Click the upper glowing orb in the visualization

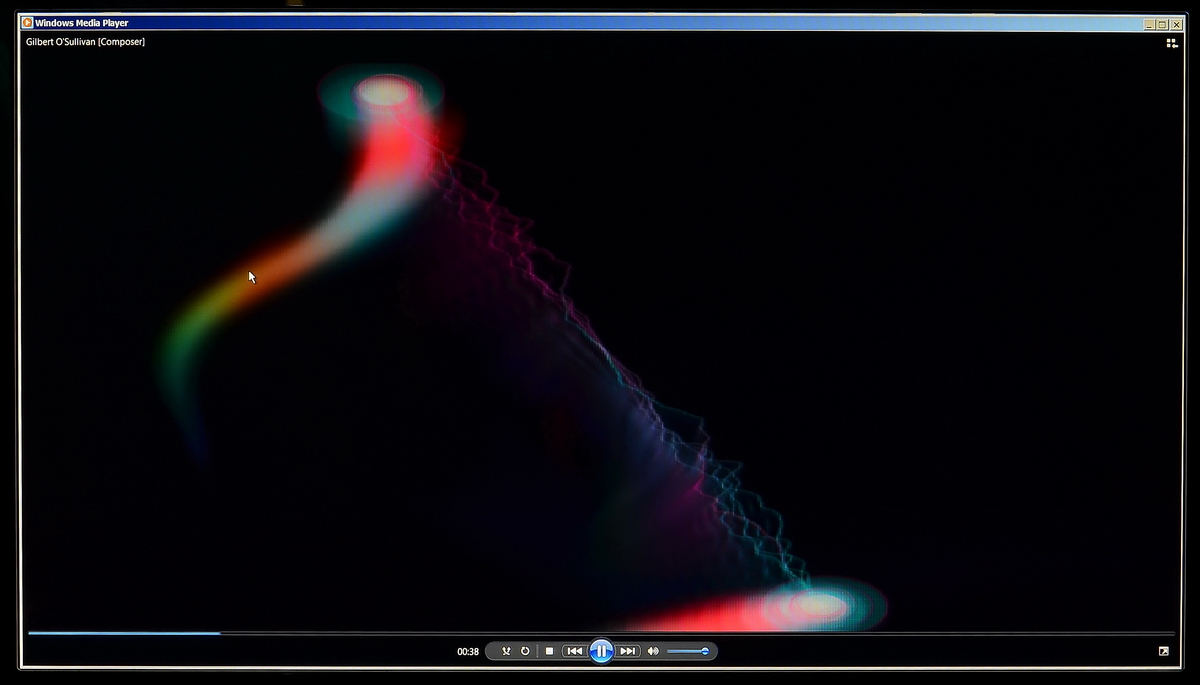(x=383, y=93)
